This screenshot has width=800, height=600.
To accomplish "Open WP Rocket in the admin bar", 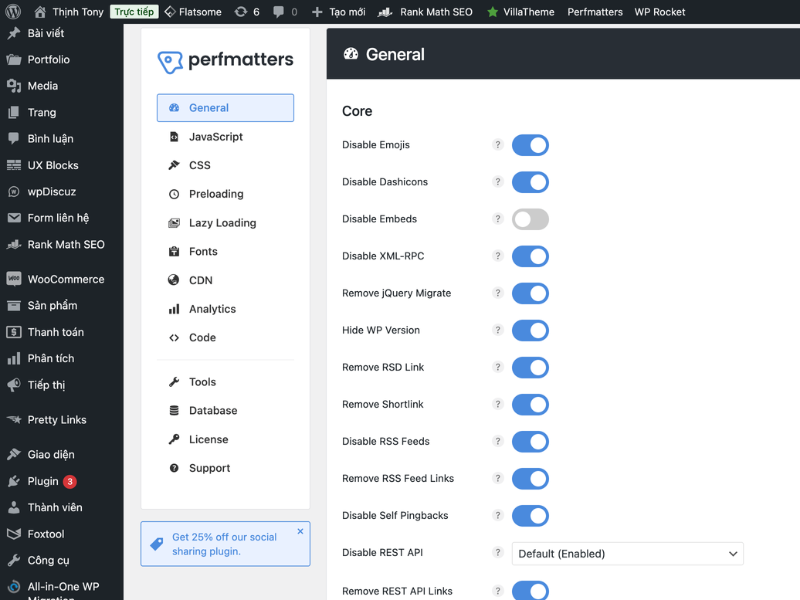I will (x=660, y=12).
